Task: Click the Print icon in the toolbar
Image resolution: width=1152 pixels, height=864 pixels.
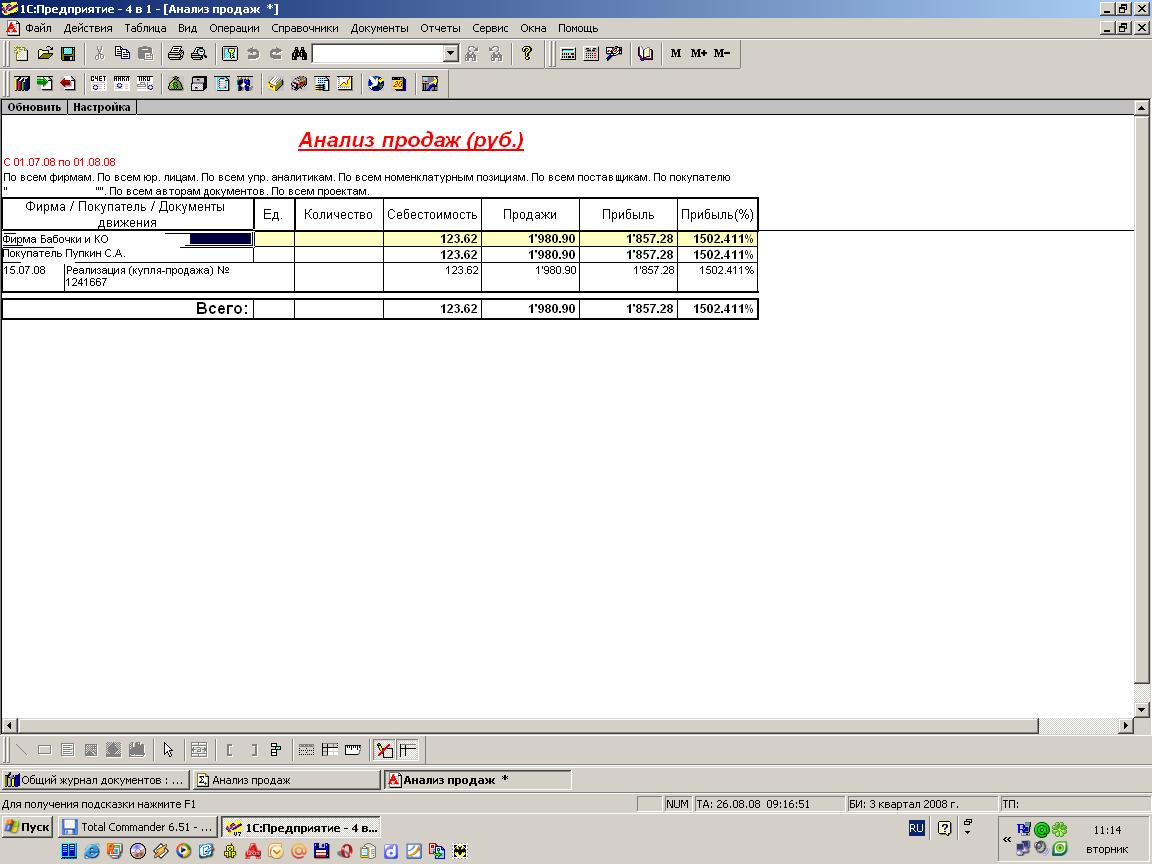Action: 176,54
